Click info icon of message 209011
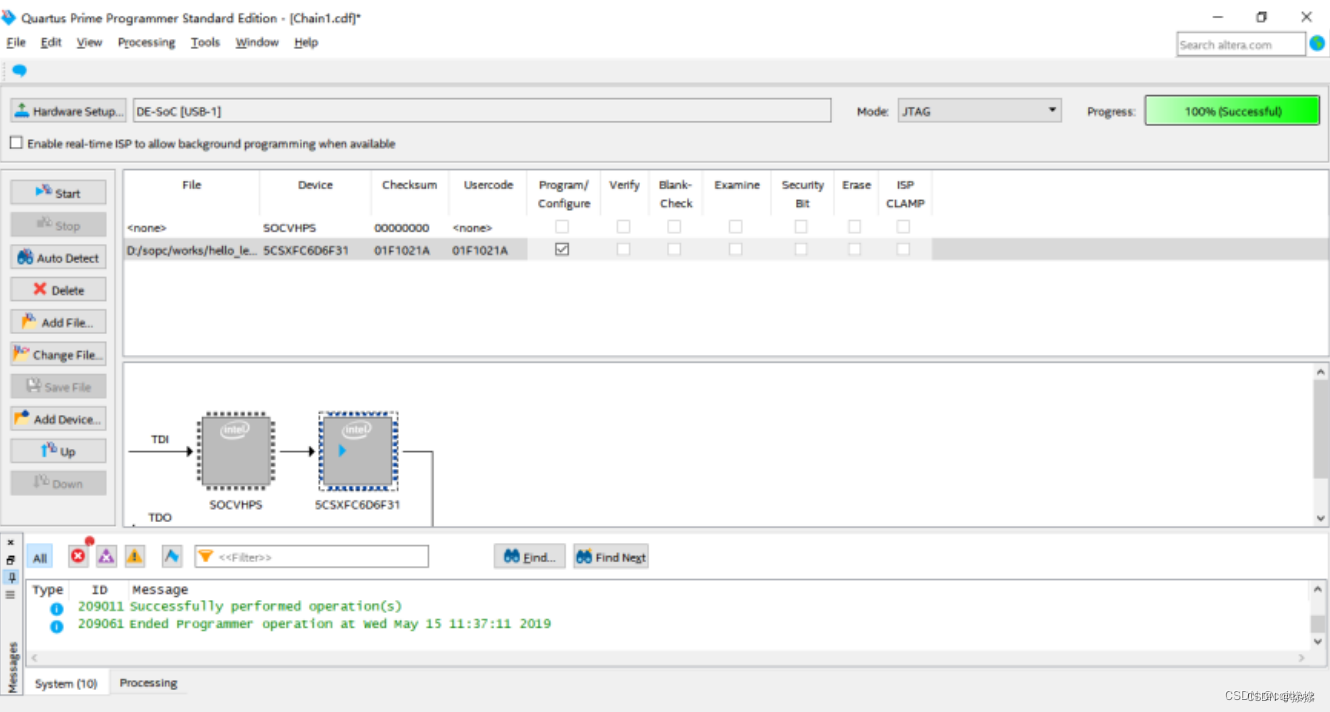The width and height of the screenshot is (1330, 712). click(57, 608)
